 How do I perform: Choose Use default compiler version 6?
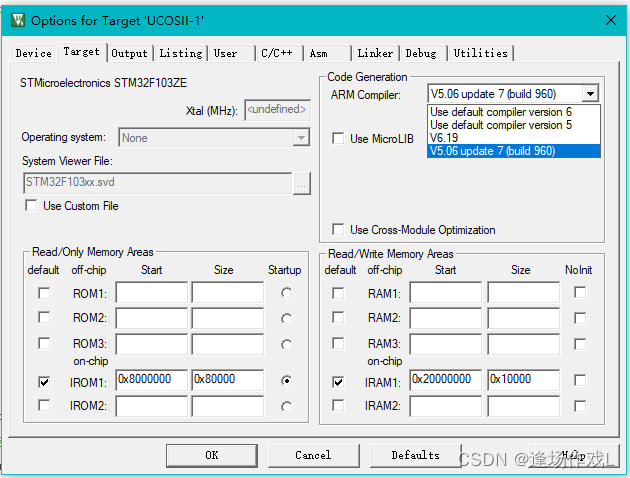(513, 112)
